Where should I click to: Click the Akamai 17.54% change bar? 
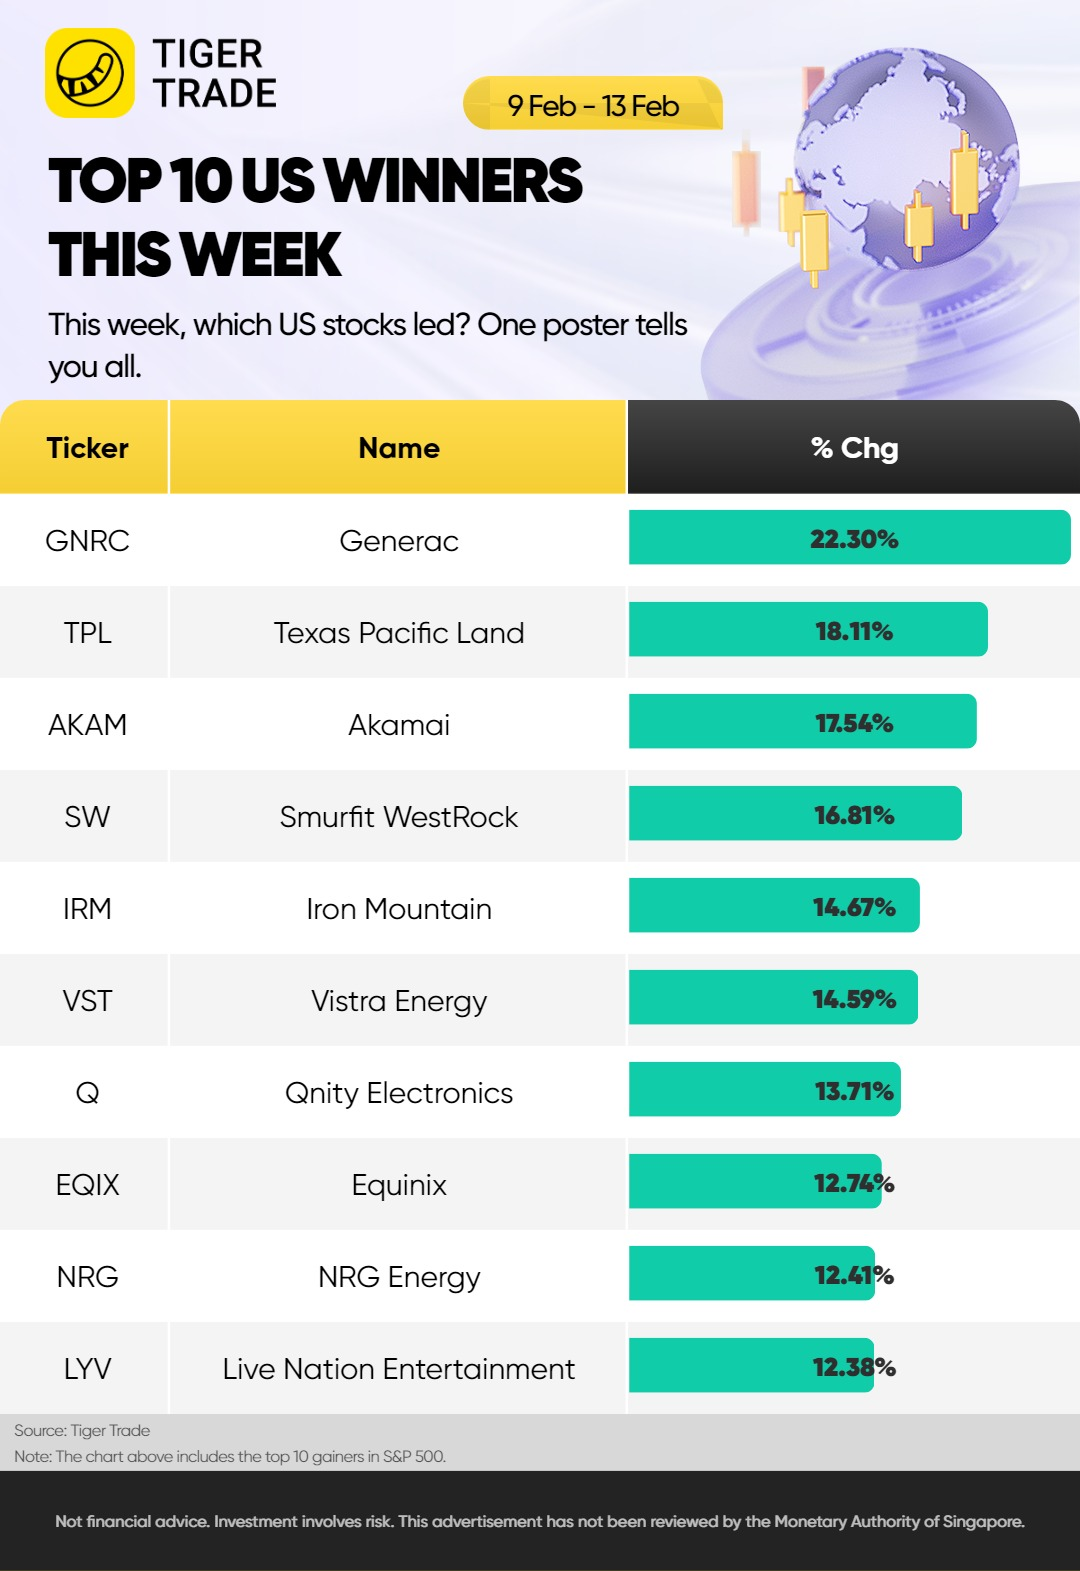(x=802, y=722)
